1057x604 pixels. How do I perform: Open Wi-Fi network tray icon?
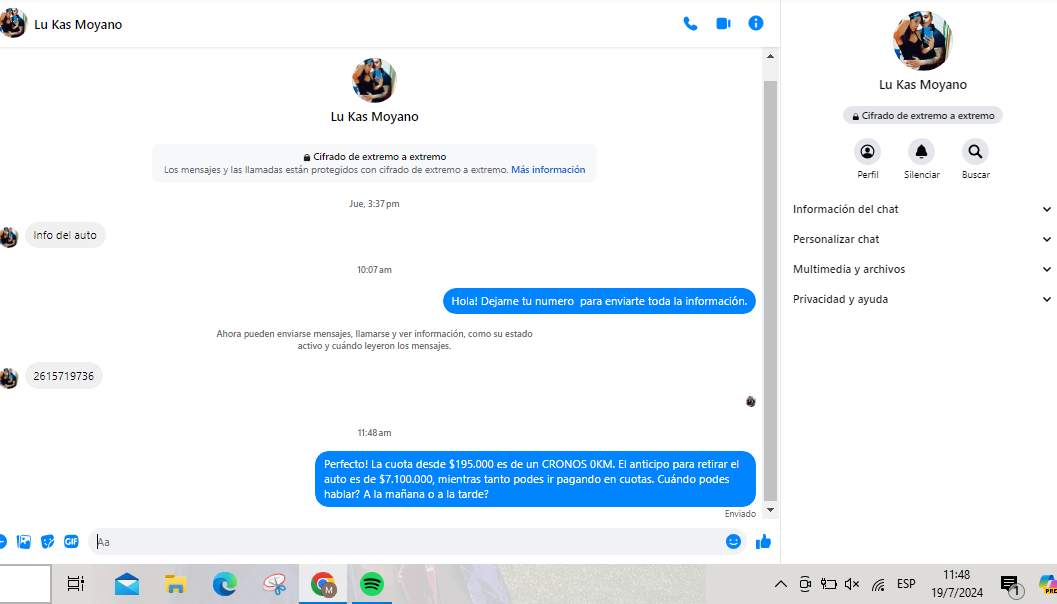pyautogui.click(x=878, y=584)
